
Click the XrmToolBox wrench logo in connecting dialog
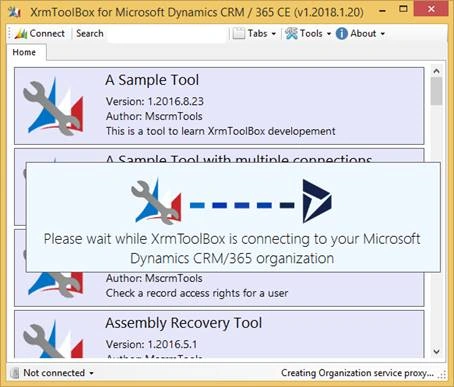156,201
